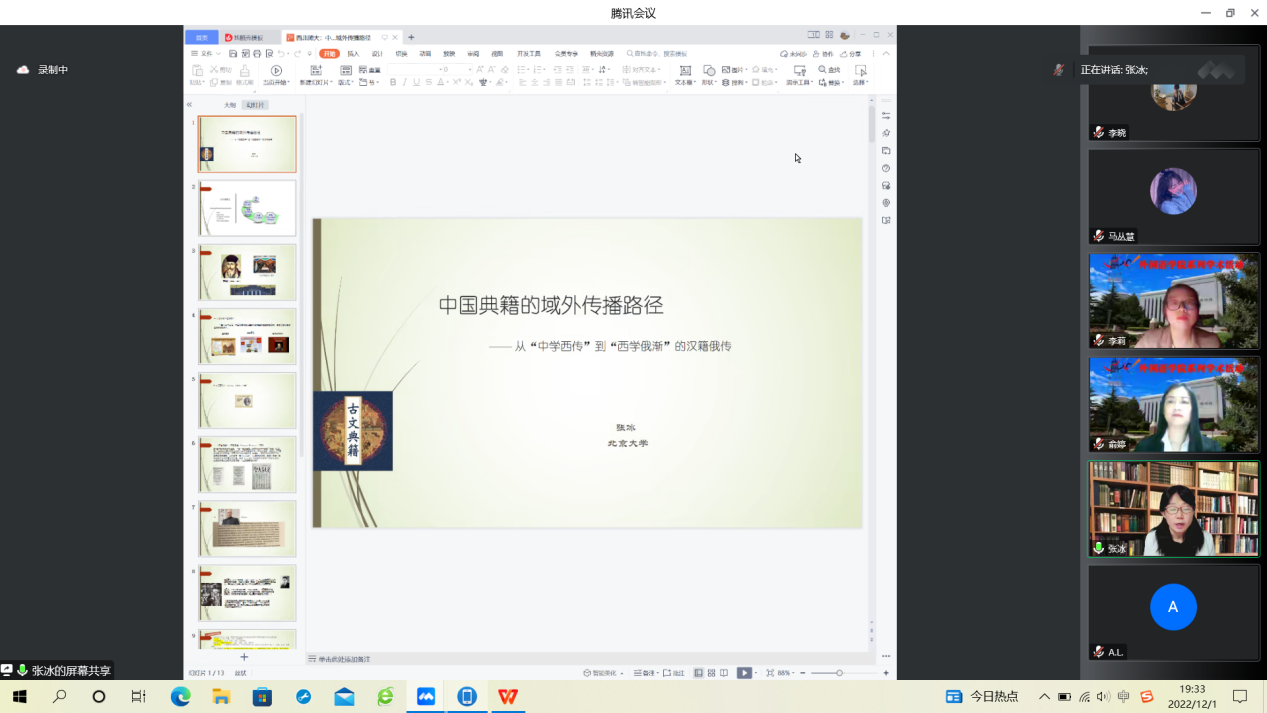The width and height of the screenshot is (1267, 713).
Task: Click the save icon in quick access toolbar
Action: coord(233,53)
